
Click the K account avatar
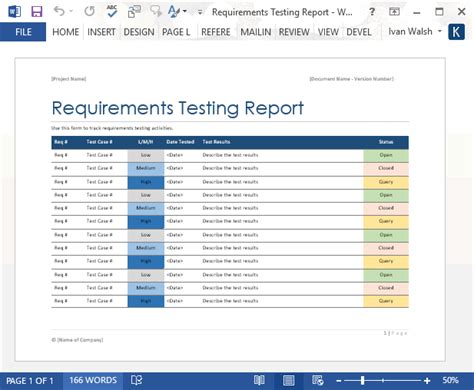pos(456,32)
